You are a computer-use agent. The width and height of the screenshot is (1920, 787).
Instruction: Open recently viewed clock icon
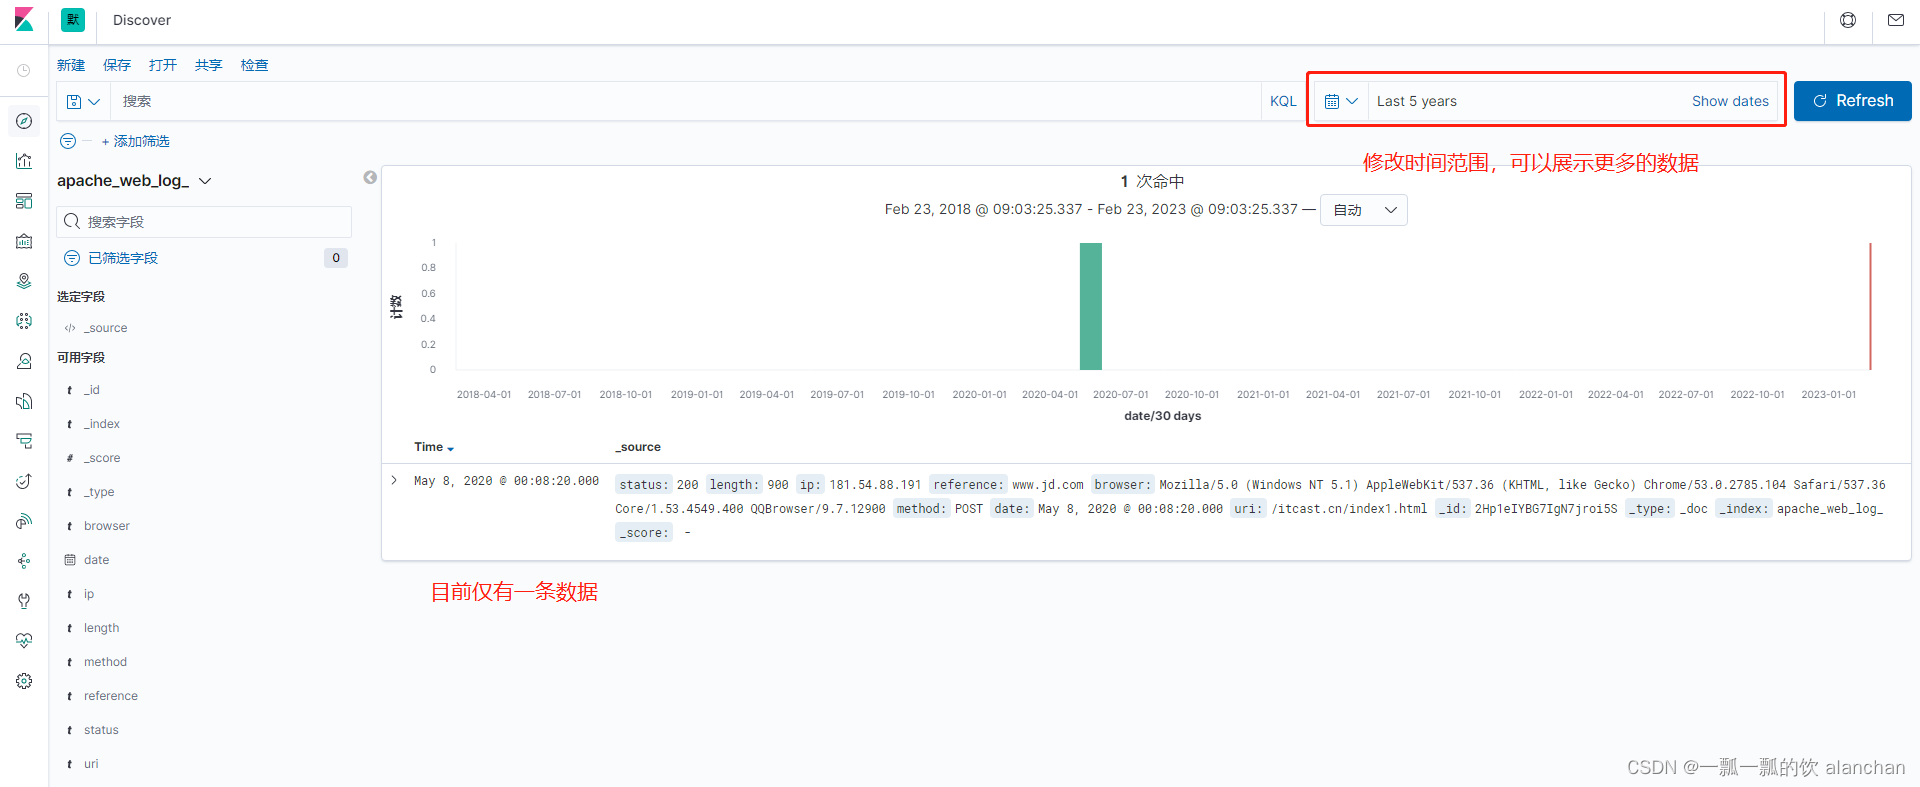tap(24, 71)
